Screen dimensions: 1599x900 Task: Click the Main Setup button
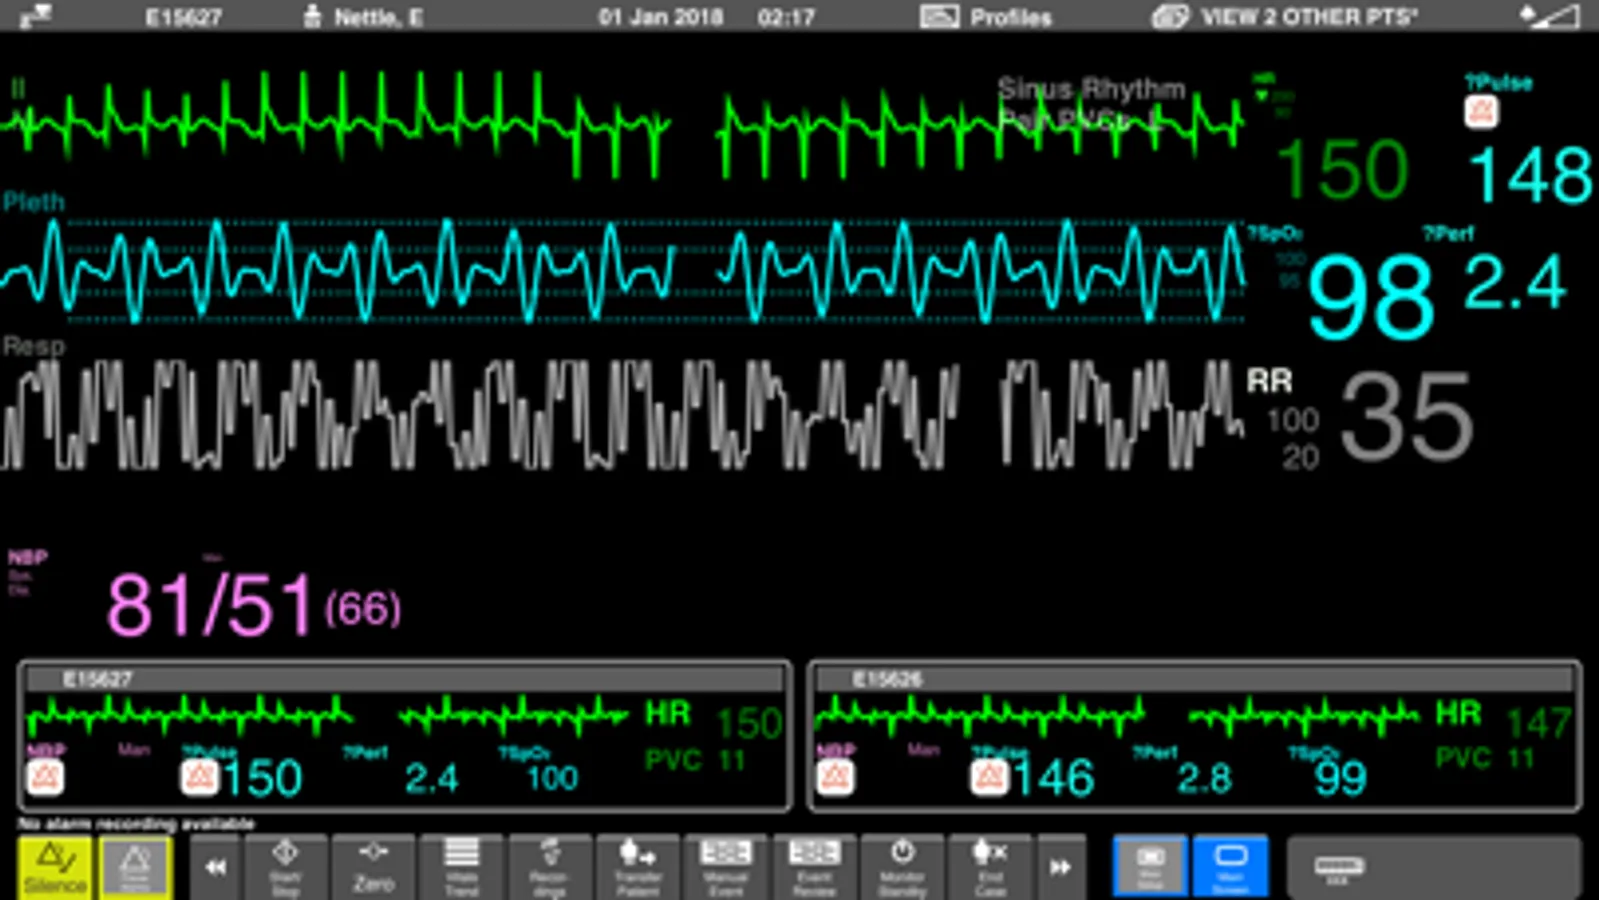1150,866
